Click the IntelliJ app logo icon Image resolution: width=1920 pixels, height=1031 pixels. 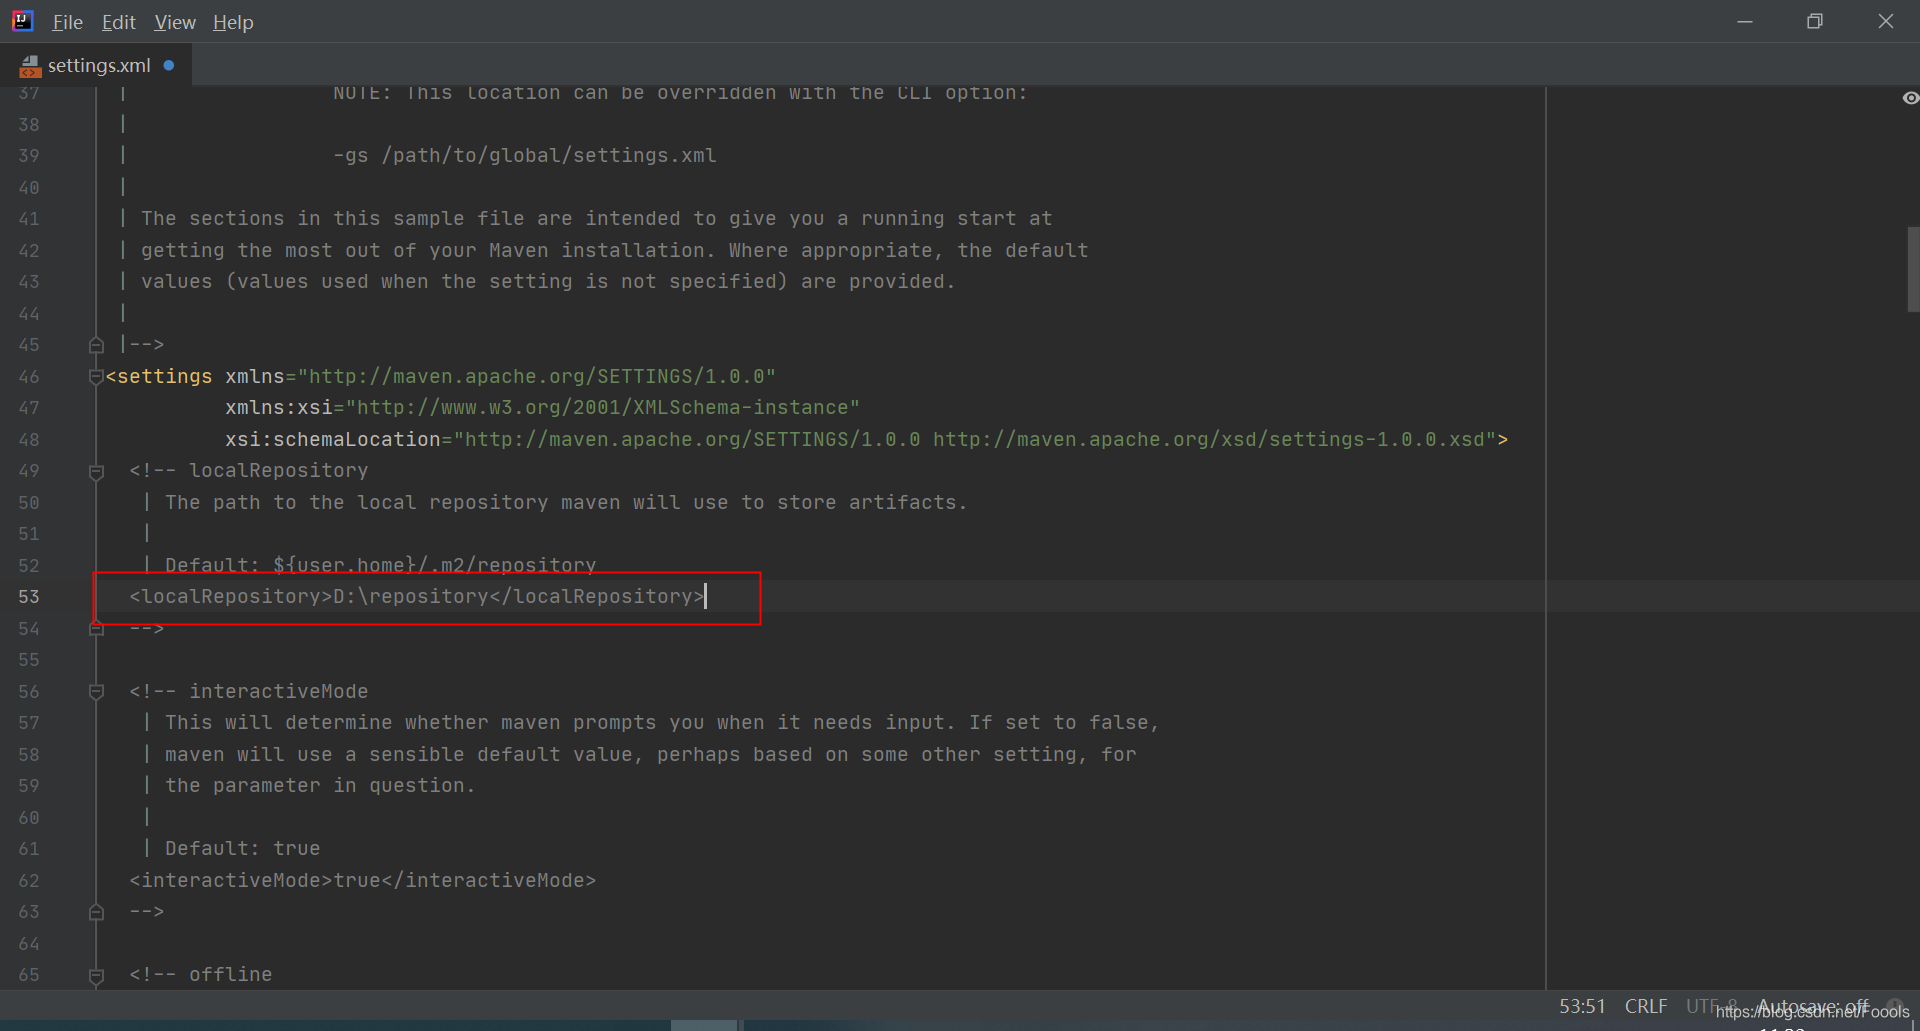(x=22, y=21)
